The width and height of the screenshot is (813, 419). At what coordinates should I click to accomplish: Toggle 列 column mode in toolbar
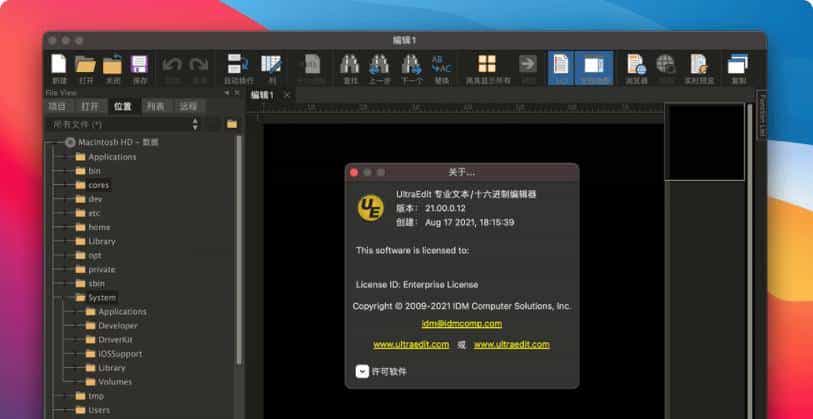tap(271, 64)
